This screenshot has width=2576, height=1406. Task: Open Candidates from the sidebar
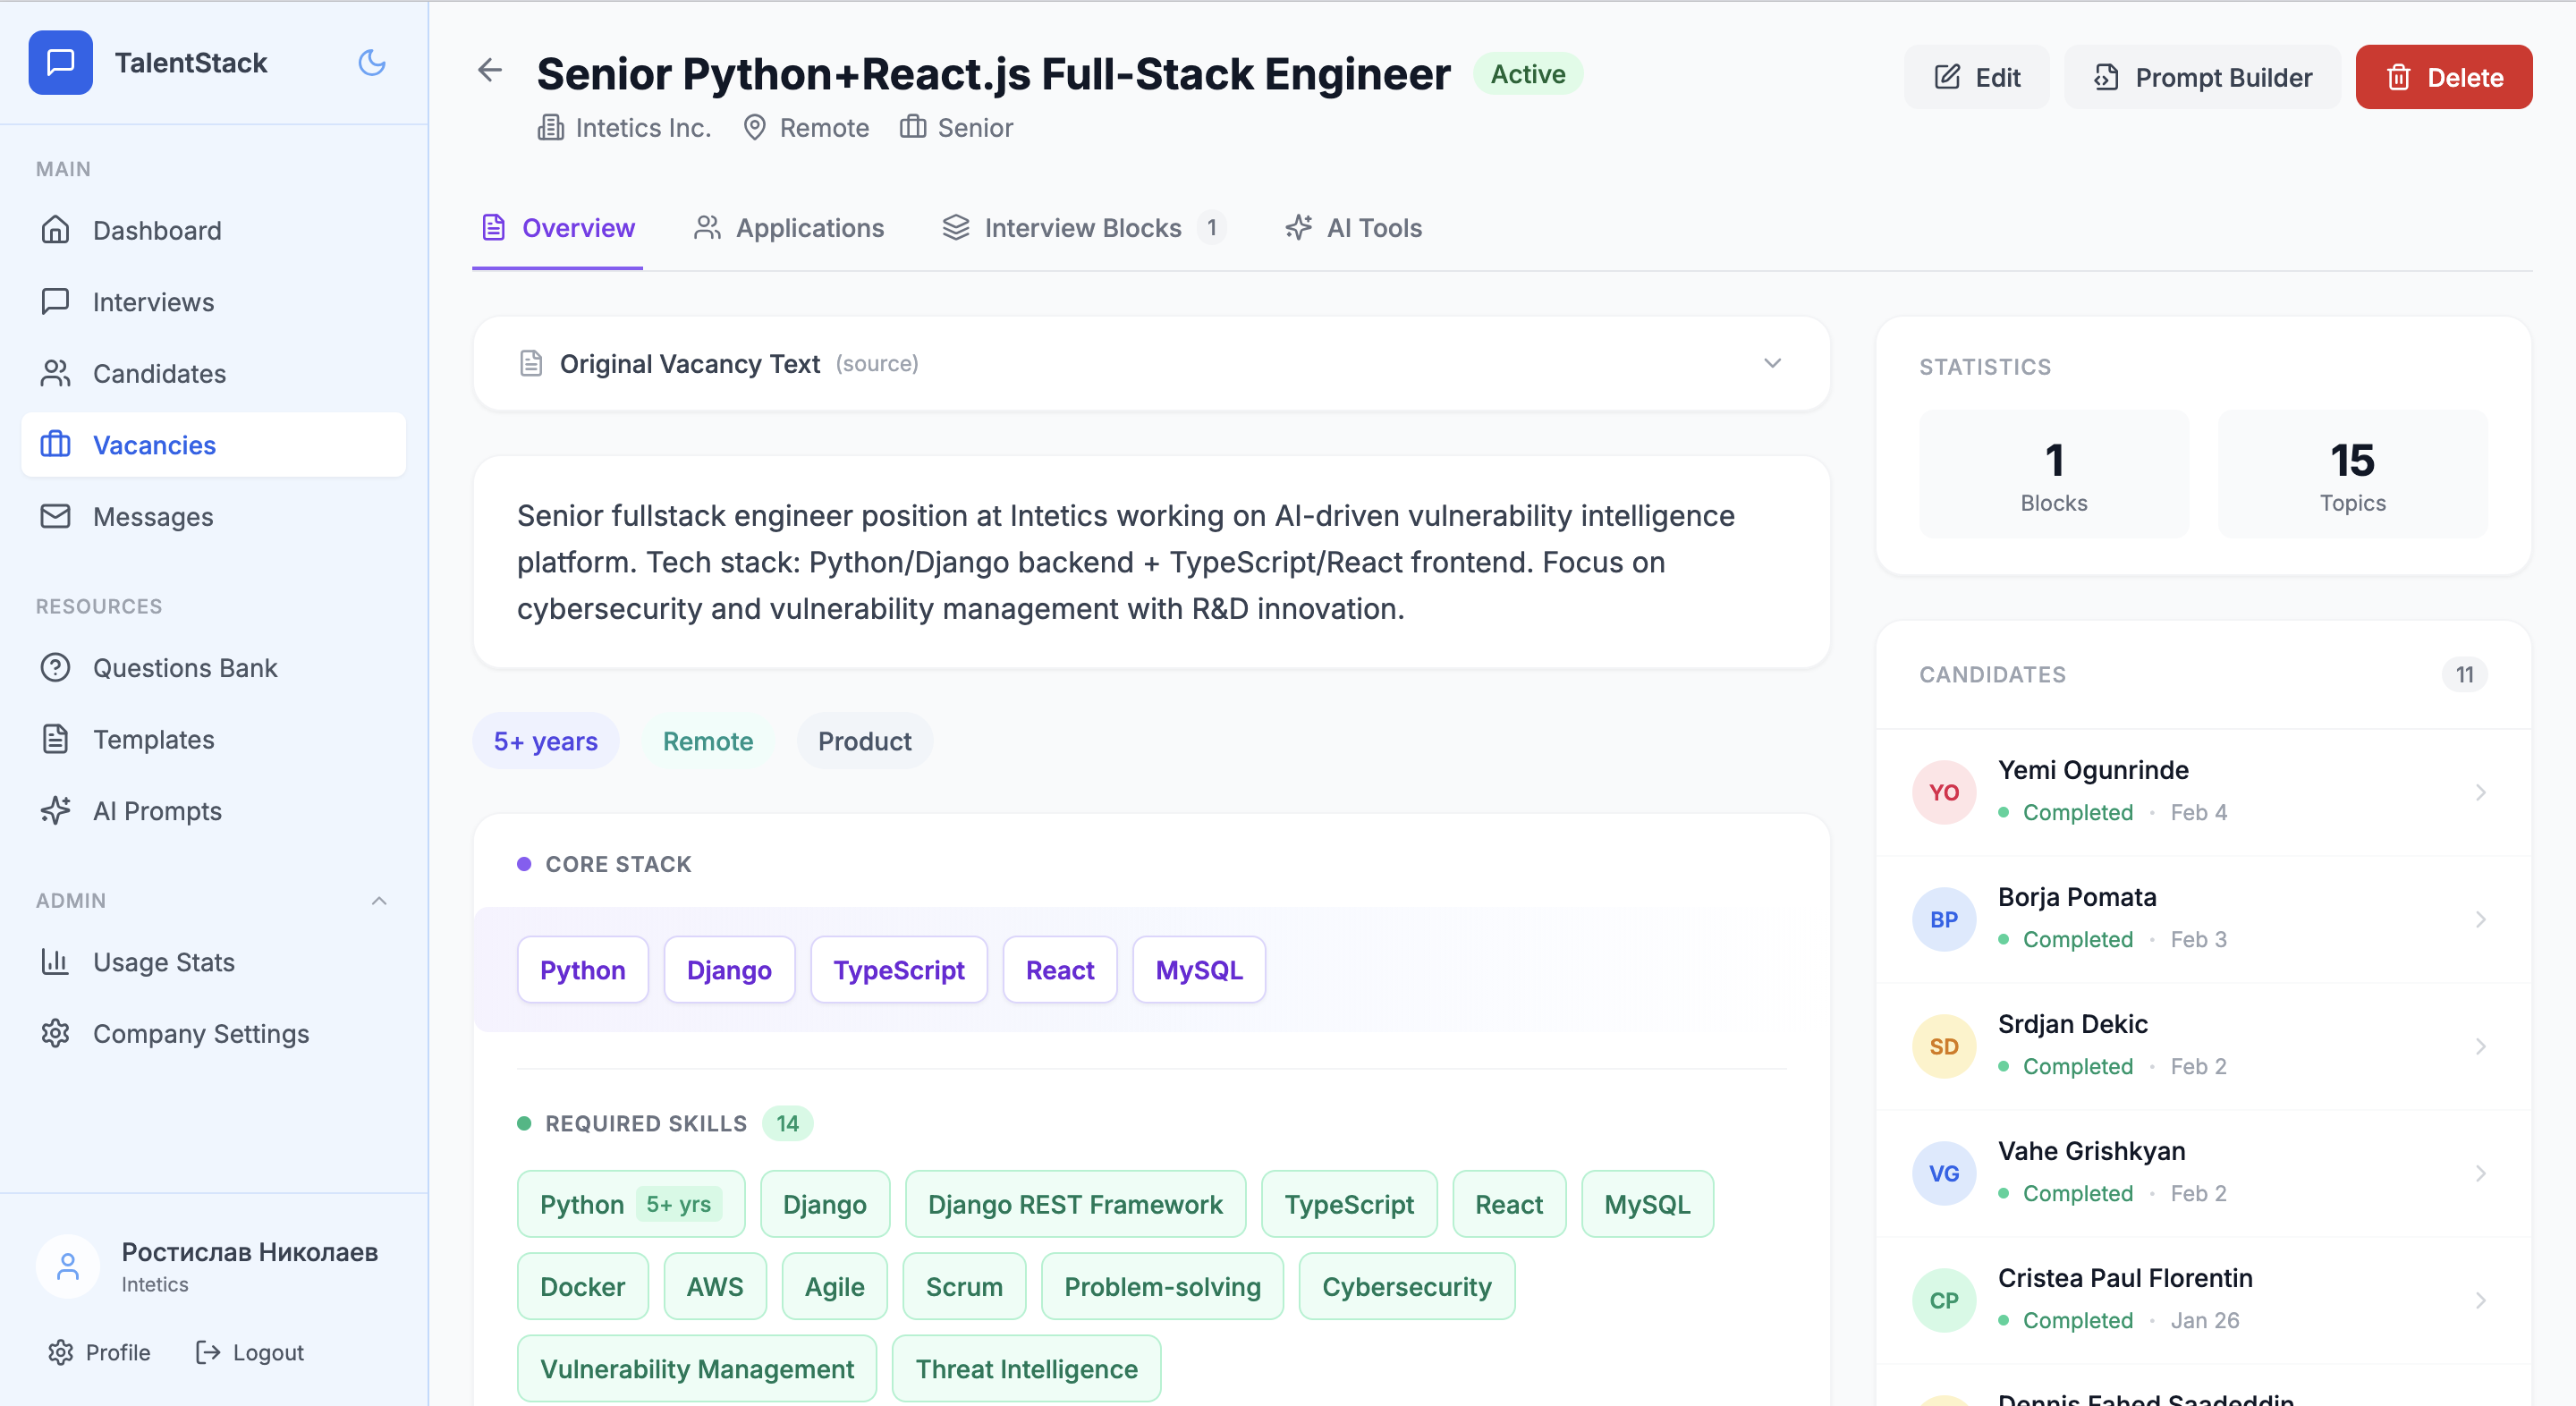(158, 374)
